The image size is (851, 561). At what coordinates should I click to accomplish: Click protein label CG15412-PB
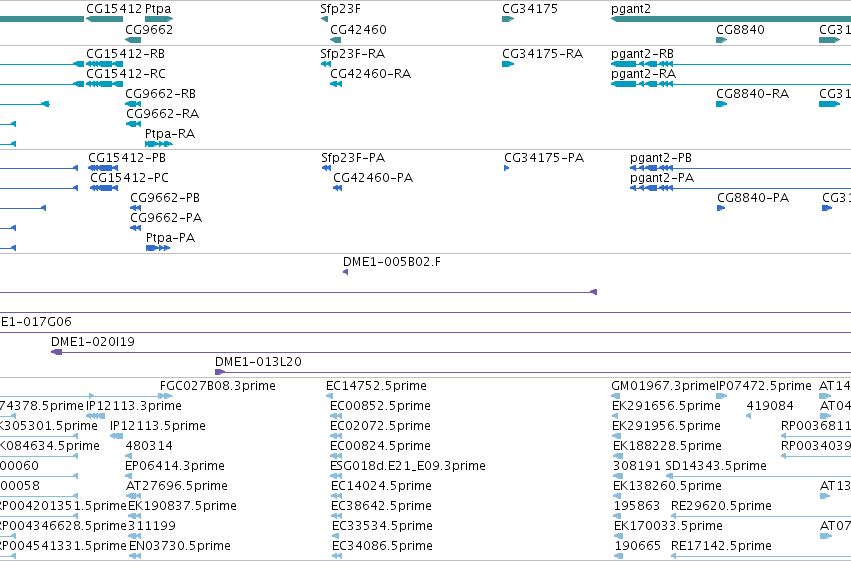127,158
